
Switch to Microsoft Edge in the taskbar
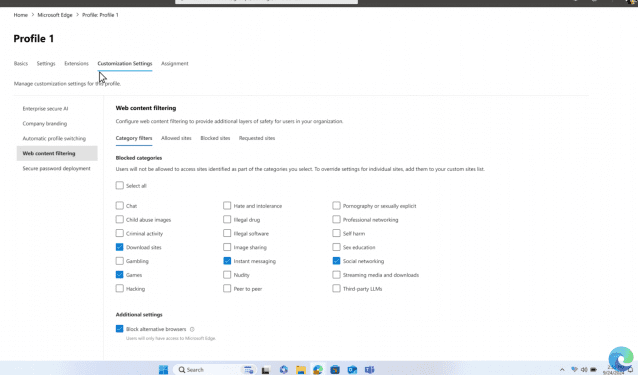tap(318, 369)
